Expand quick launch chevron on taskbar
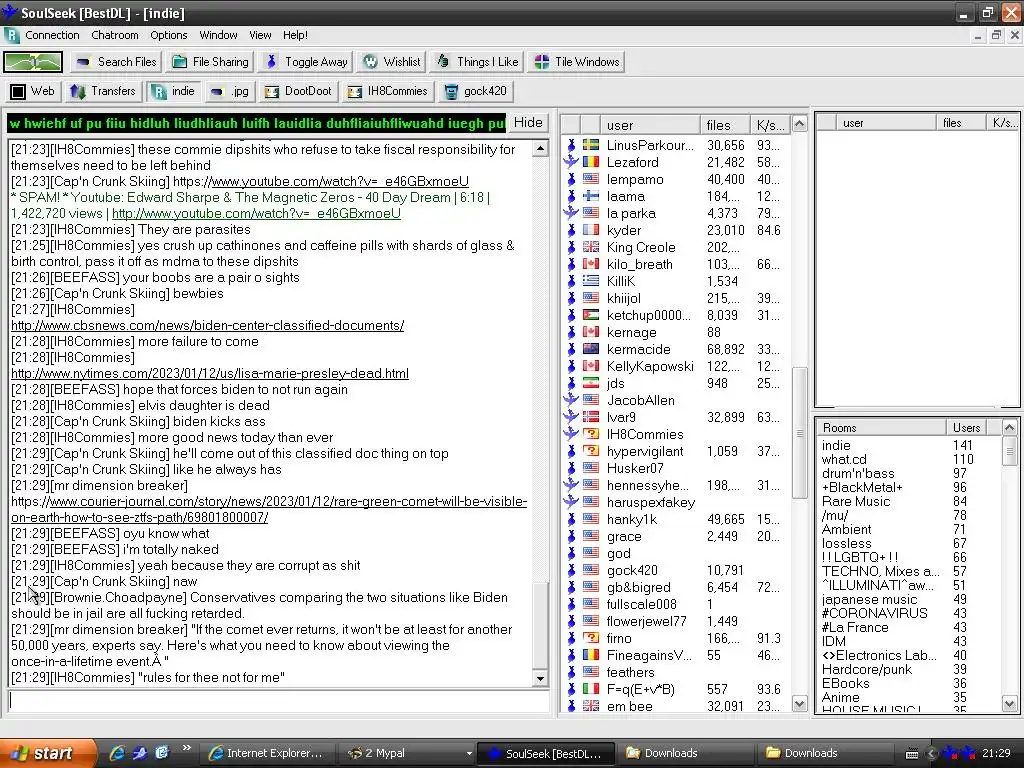This screenshot has height=768, width=1024. (186, 748)
